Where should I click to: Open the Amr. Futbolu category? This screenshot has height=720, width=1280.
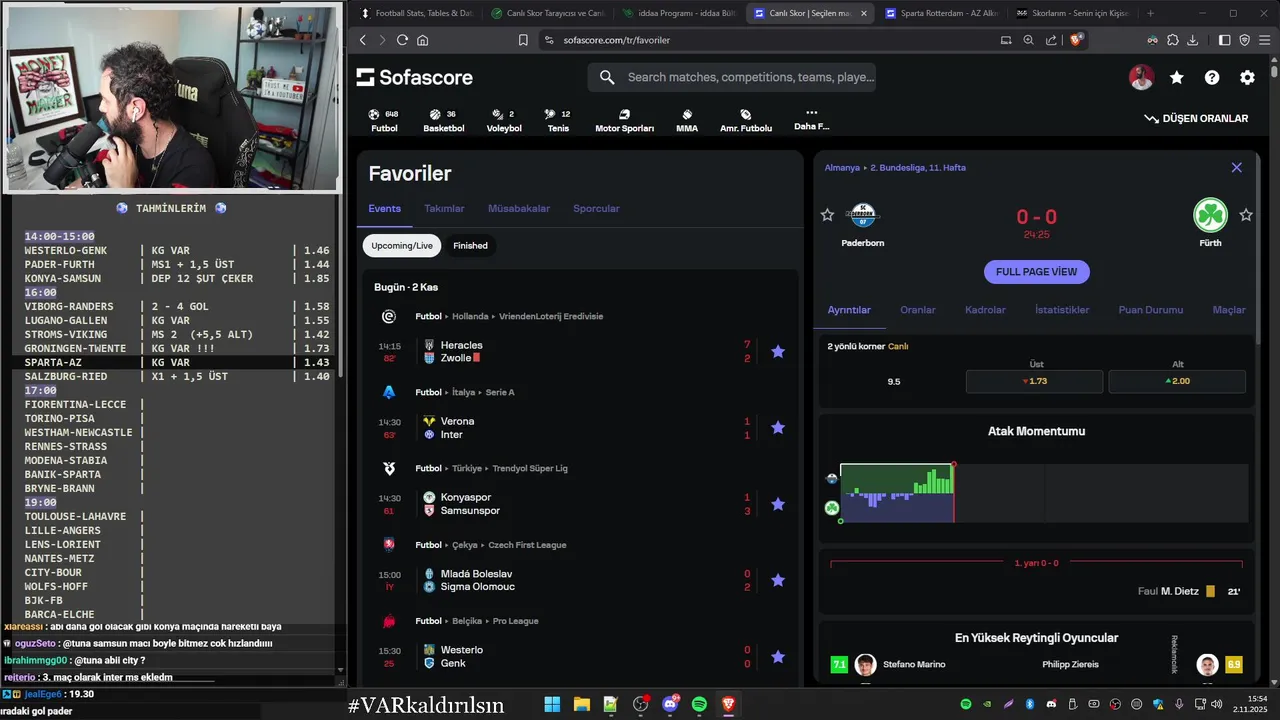click(746, 120)
